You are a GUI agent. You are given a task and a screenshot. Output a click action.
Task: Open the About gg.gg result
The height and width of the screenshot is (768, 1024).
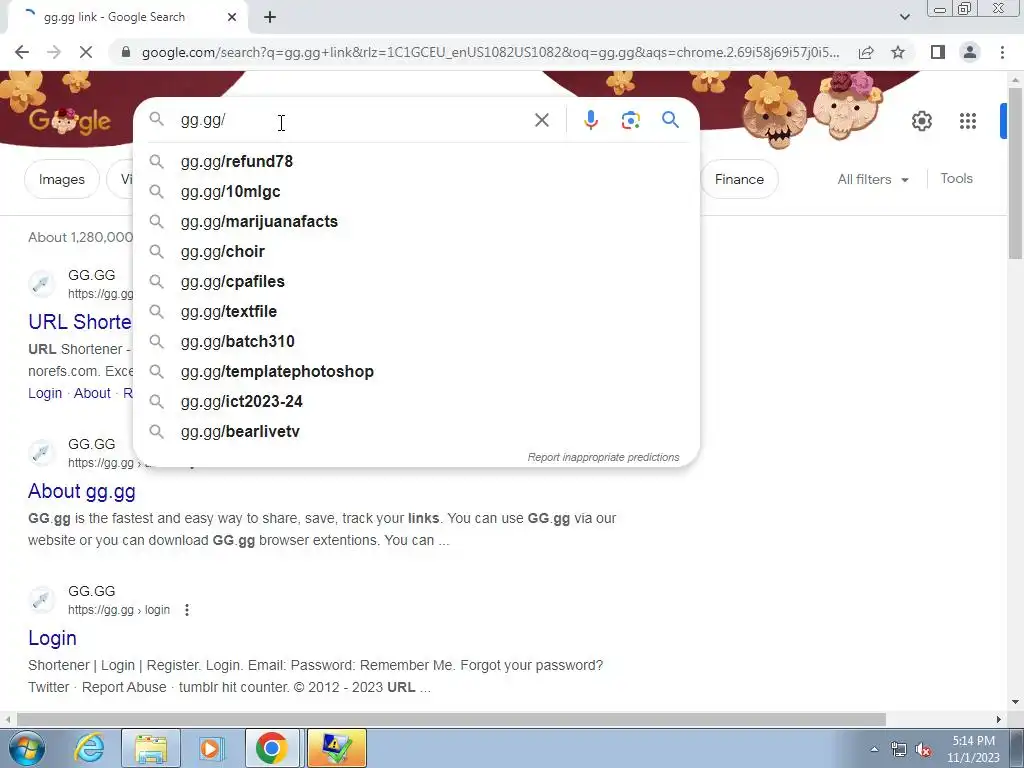(82, 491)
